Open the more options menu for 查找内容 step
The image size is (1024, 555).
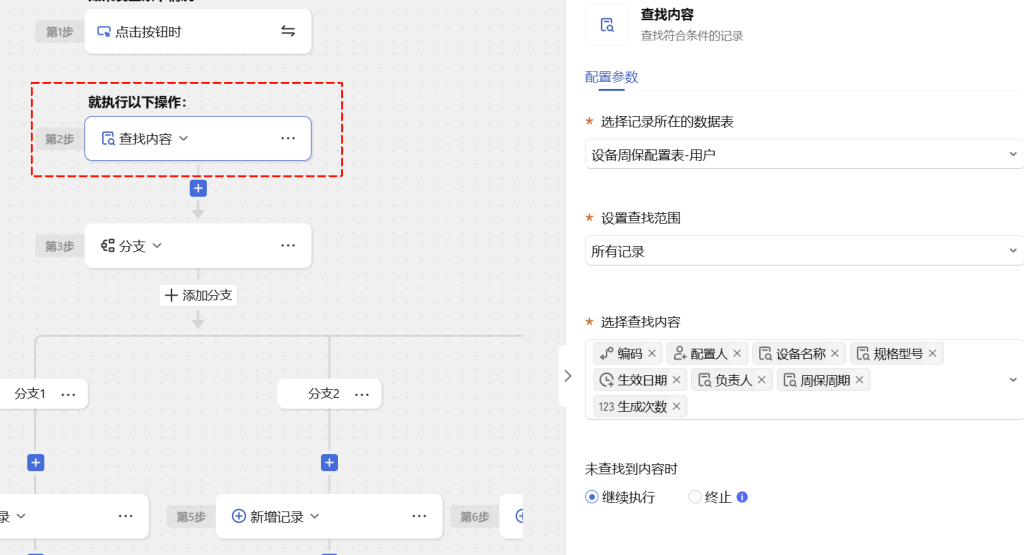288,138
